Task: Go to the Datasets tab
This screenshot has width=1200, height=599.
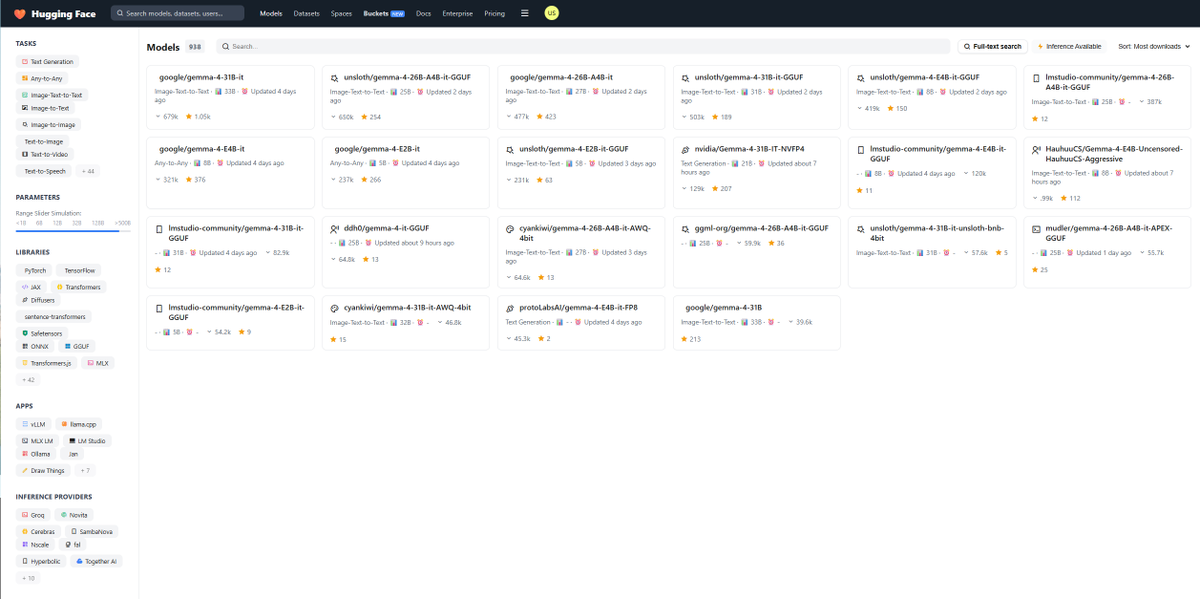Action: click(307, 13)
